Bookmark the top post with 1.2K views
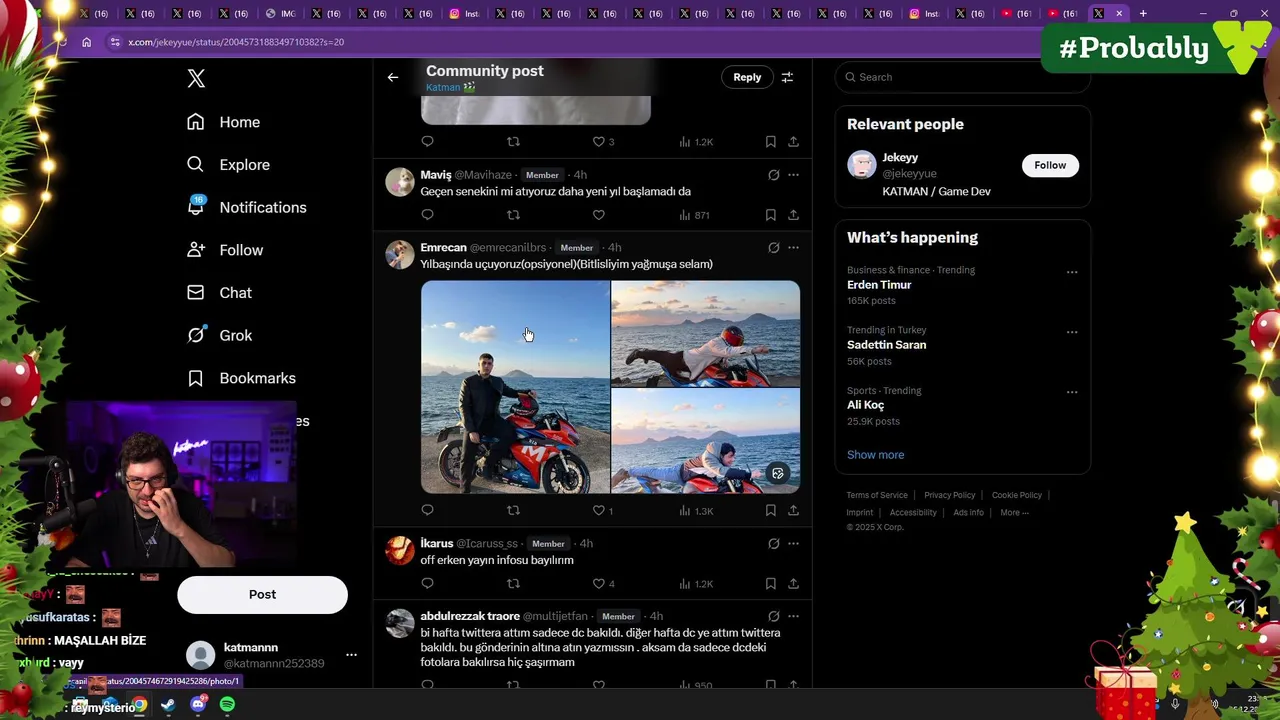 tap(770, 142)
